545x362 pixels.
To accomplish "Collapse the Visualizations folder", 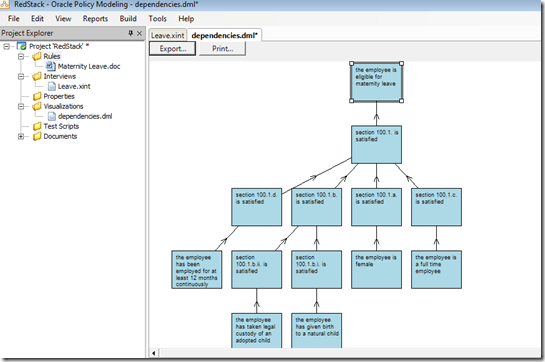I will 21,106.
